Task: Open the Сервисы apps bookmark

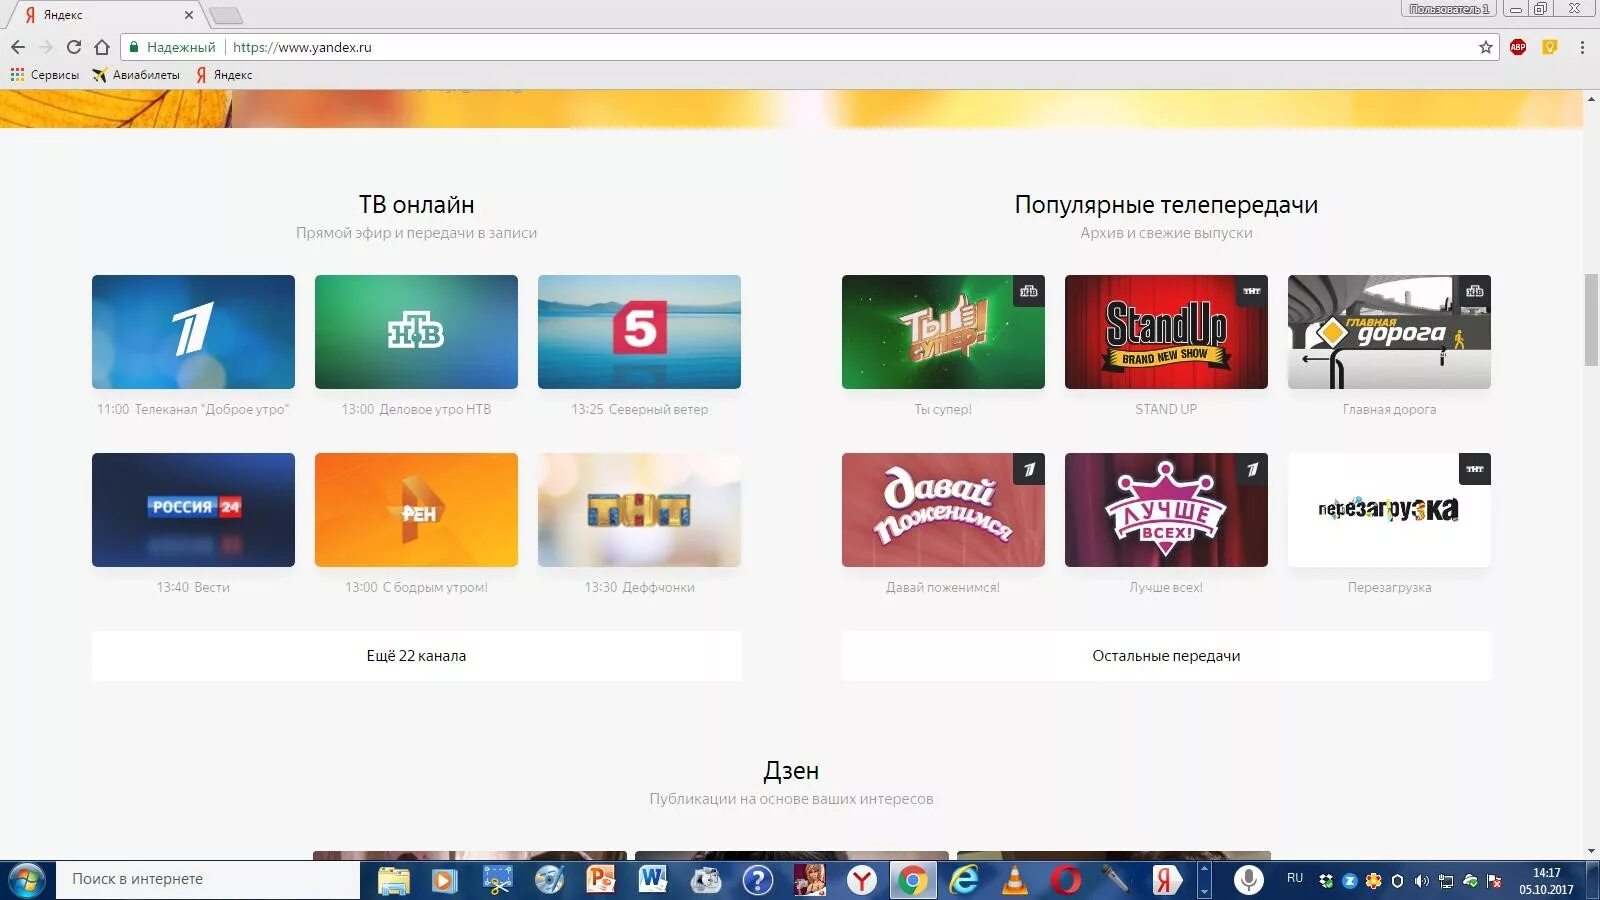Action: point(45,75)
